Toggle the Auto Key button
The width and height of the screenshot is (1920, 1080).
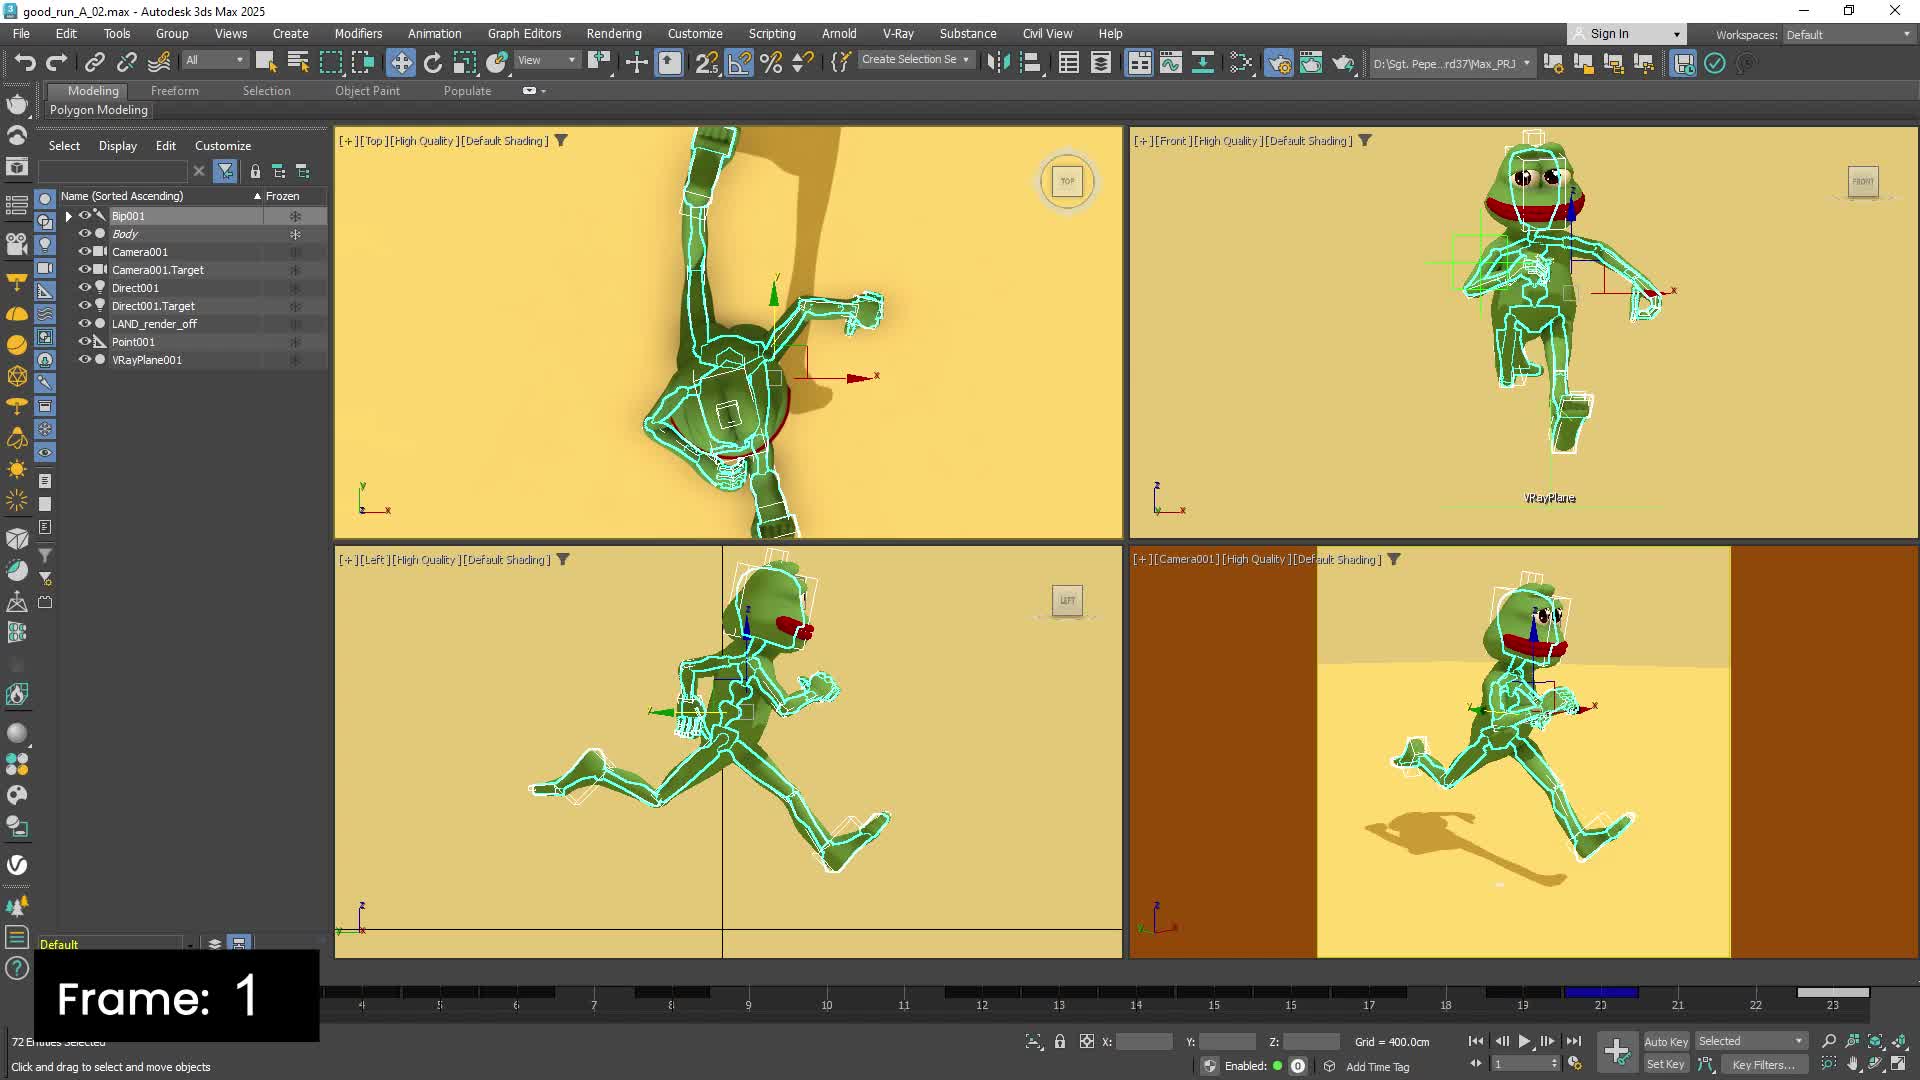pos(1665,1041)
